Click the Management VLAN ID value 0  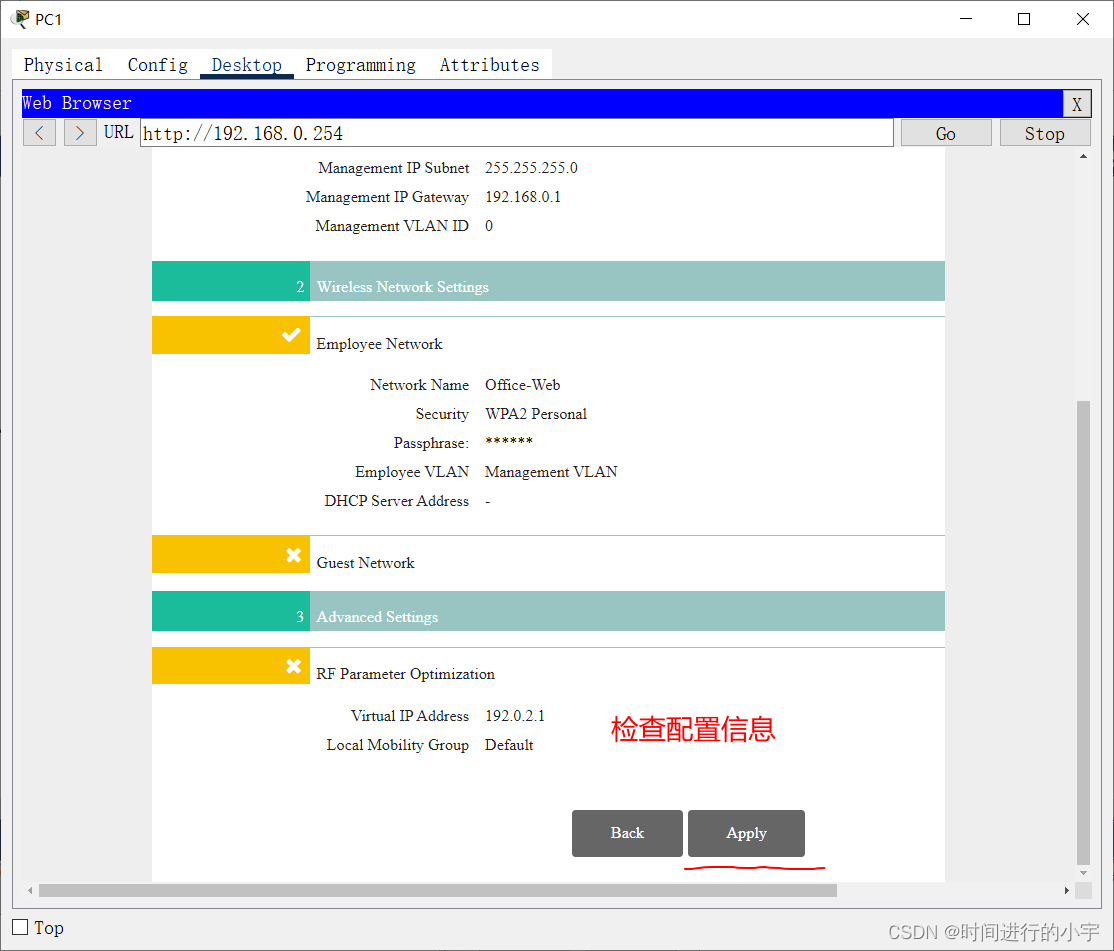(x=489, y=226)
